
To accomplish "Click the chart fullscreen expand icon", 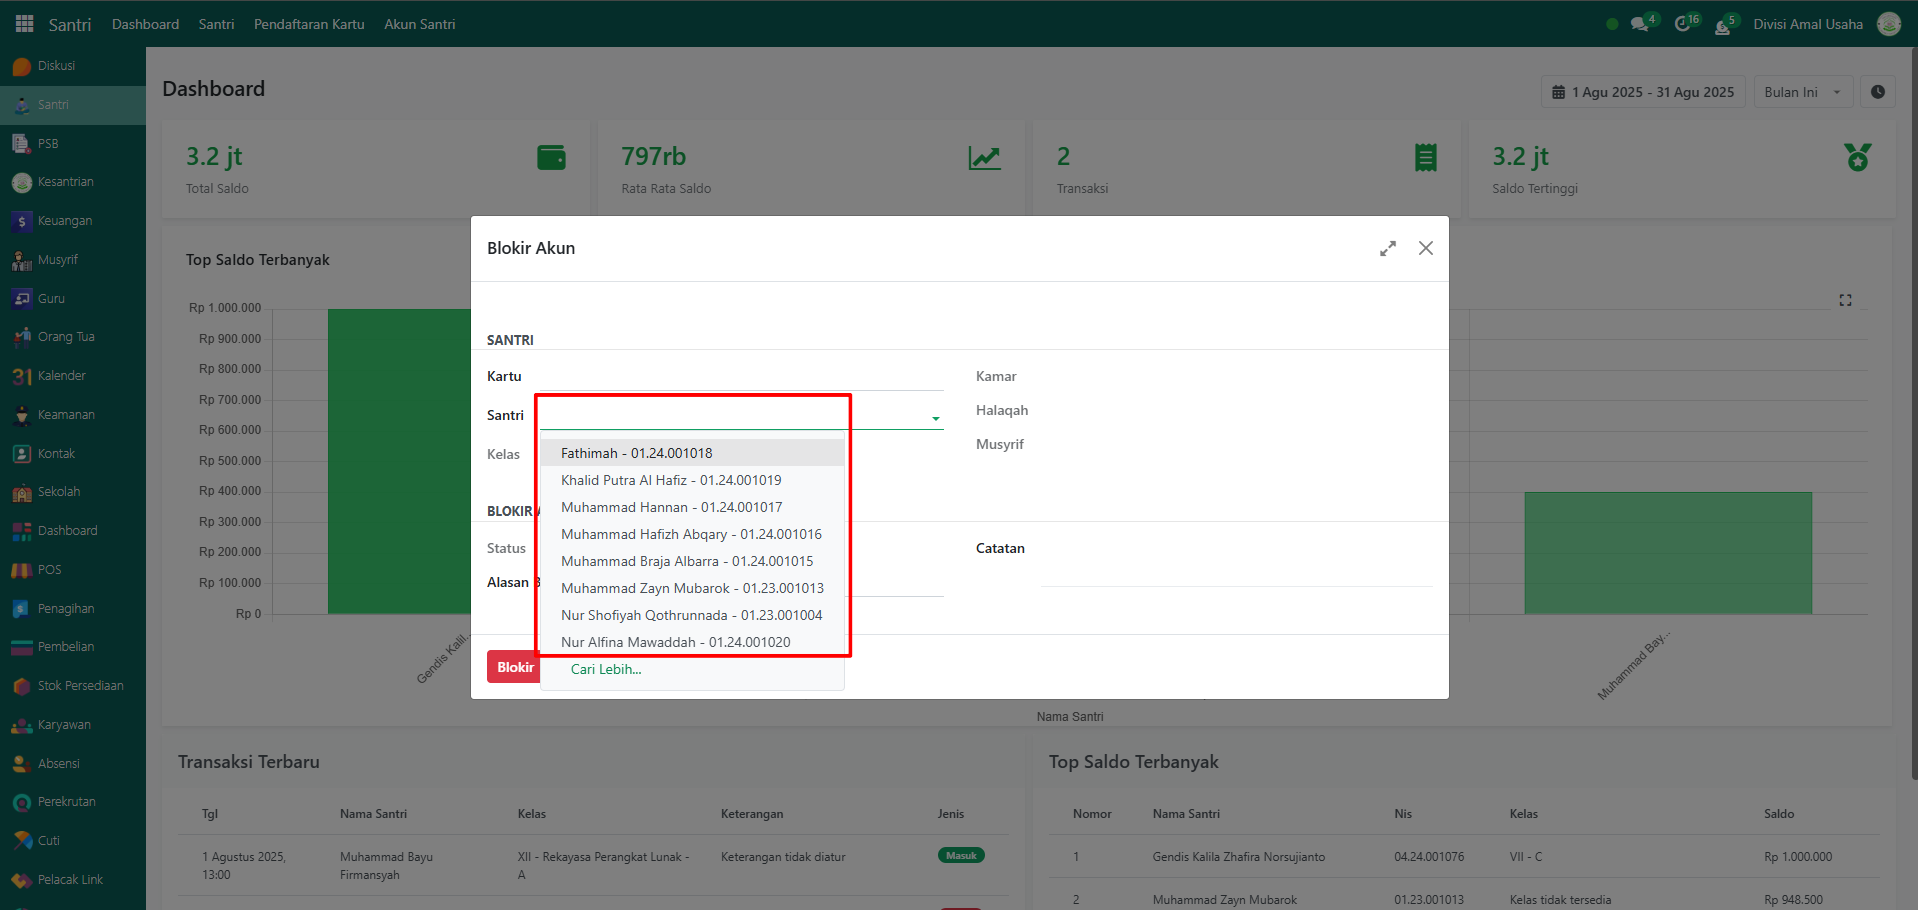I will point(1845,300).
